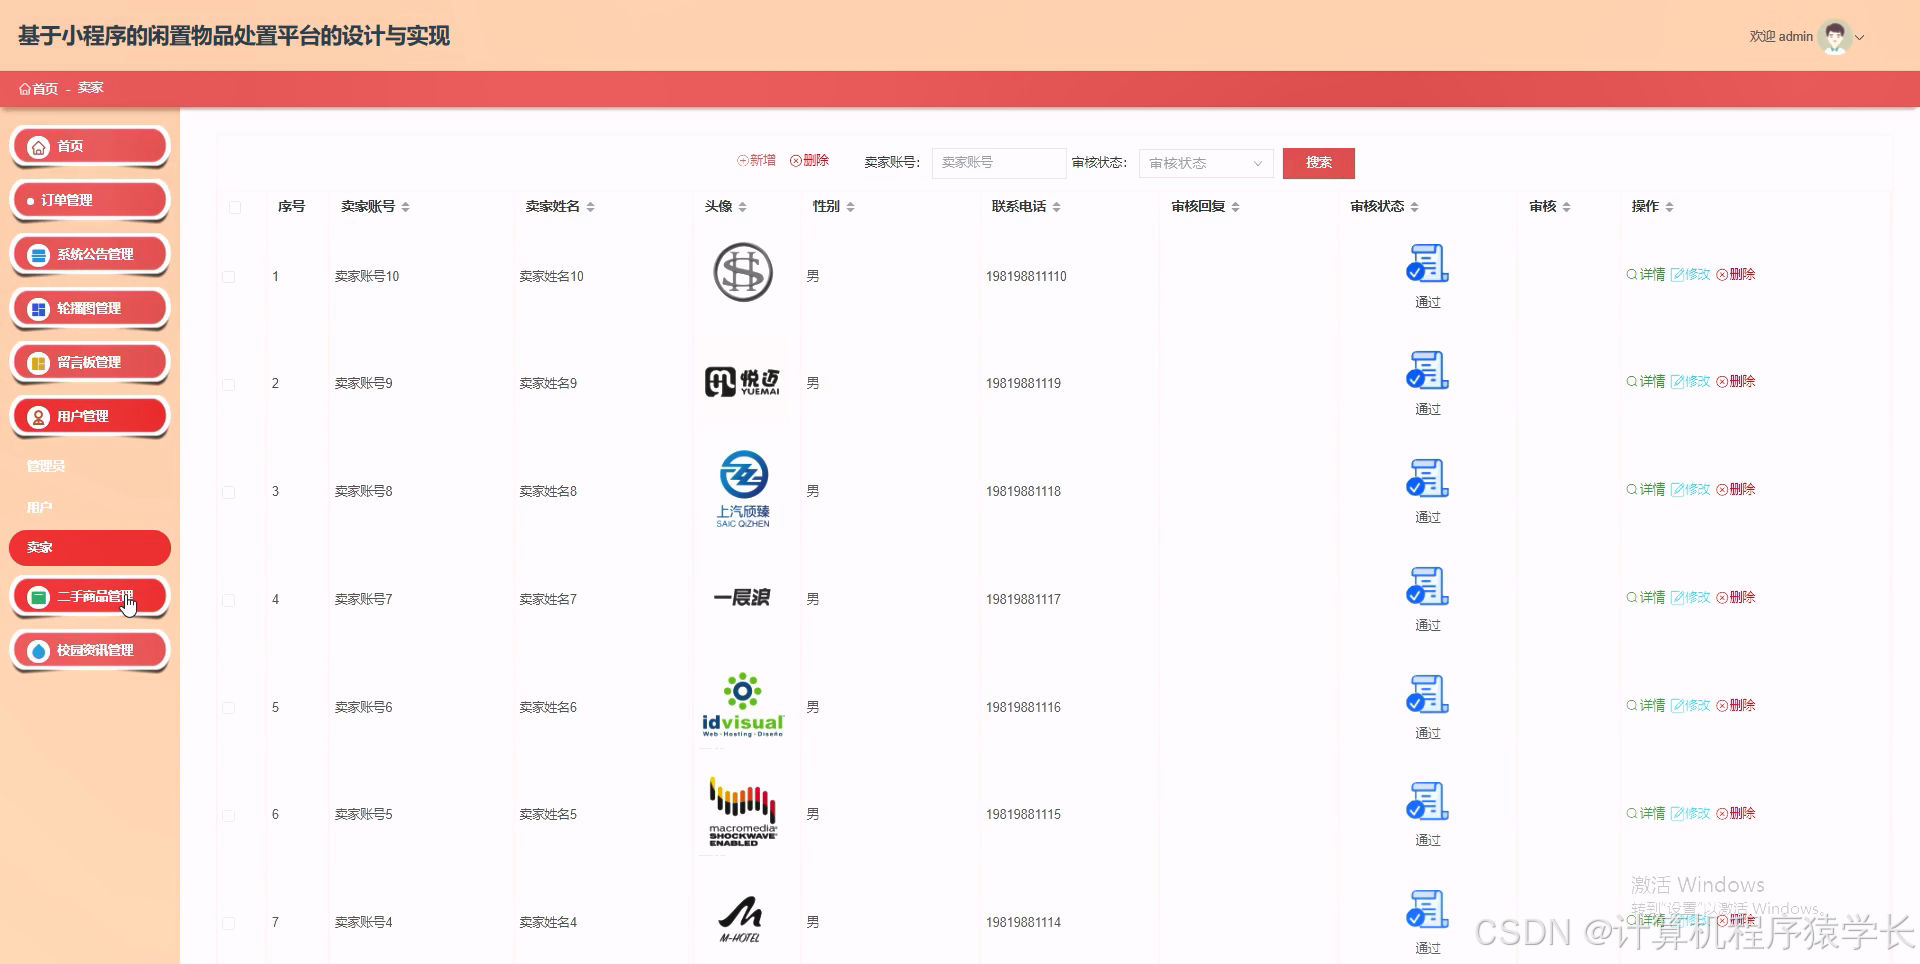Click the admin avatar thumbnail
1920x964 pixels.
(1837, 36)
